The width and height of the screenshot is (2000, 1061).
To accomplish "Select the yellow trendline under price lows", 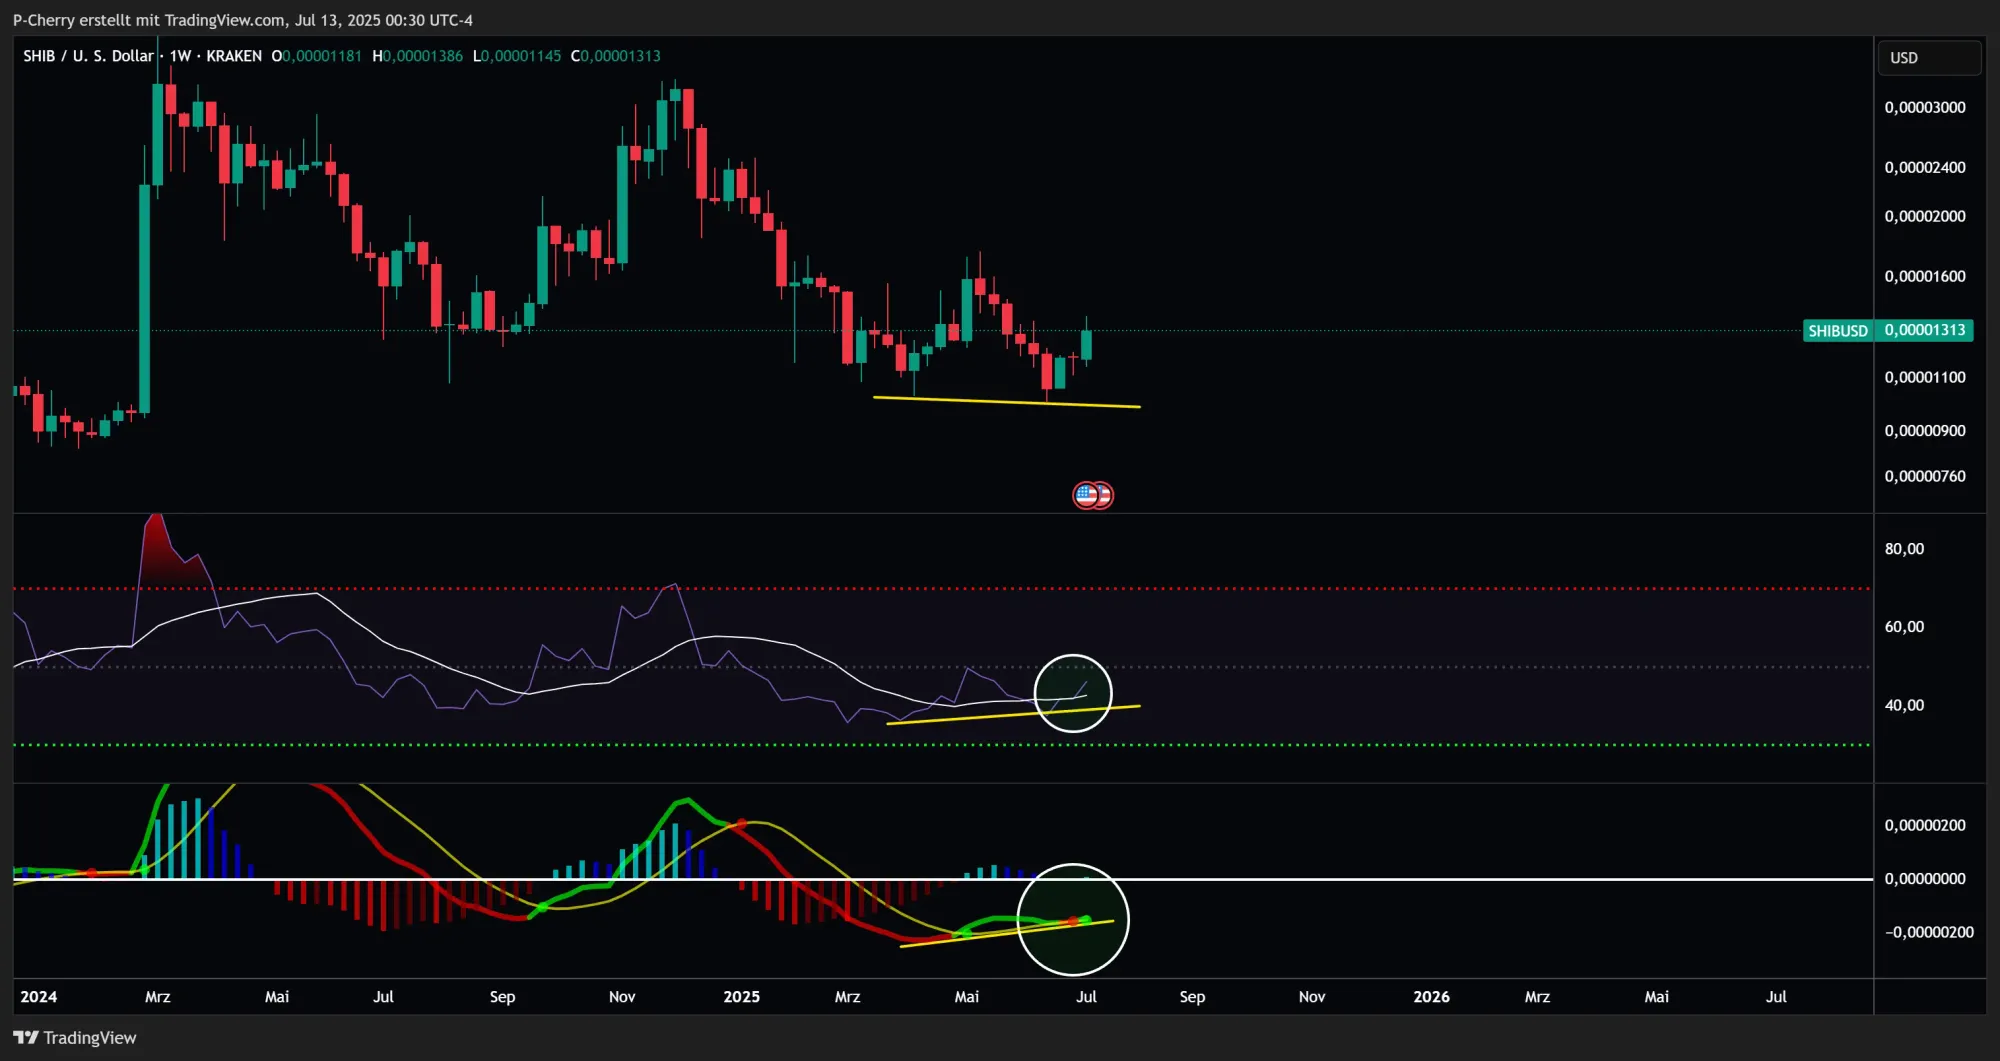I will click(x=1006, y=402).
